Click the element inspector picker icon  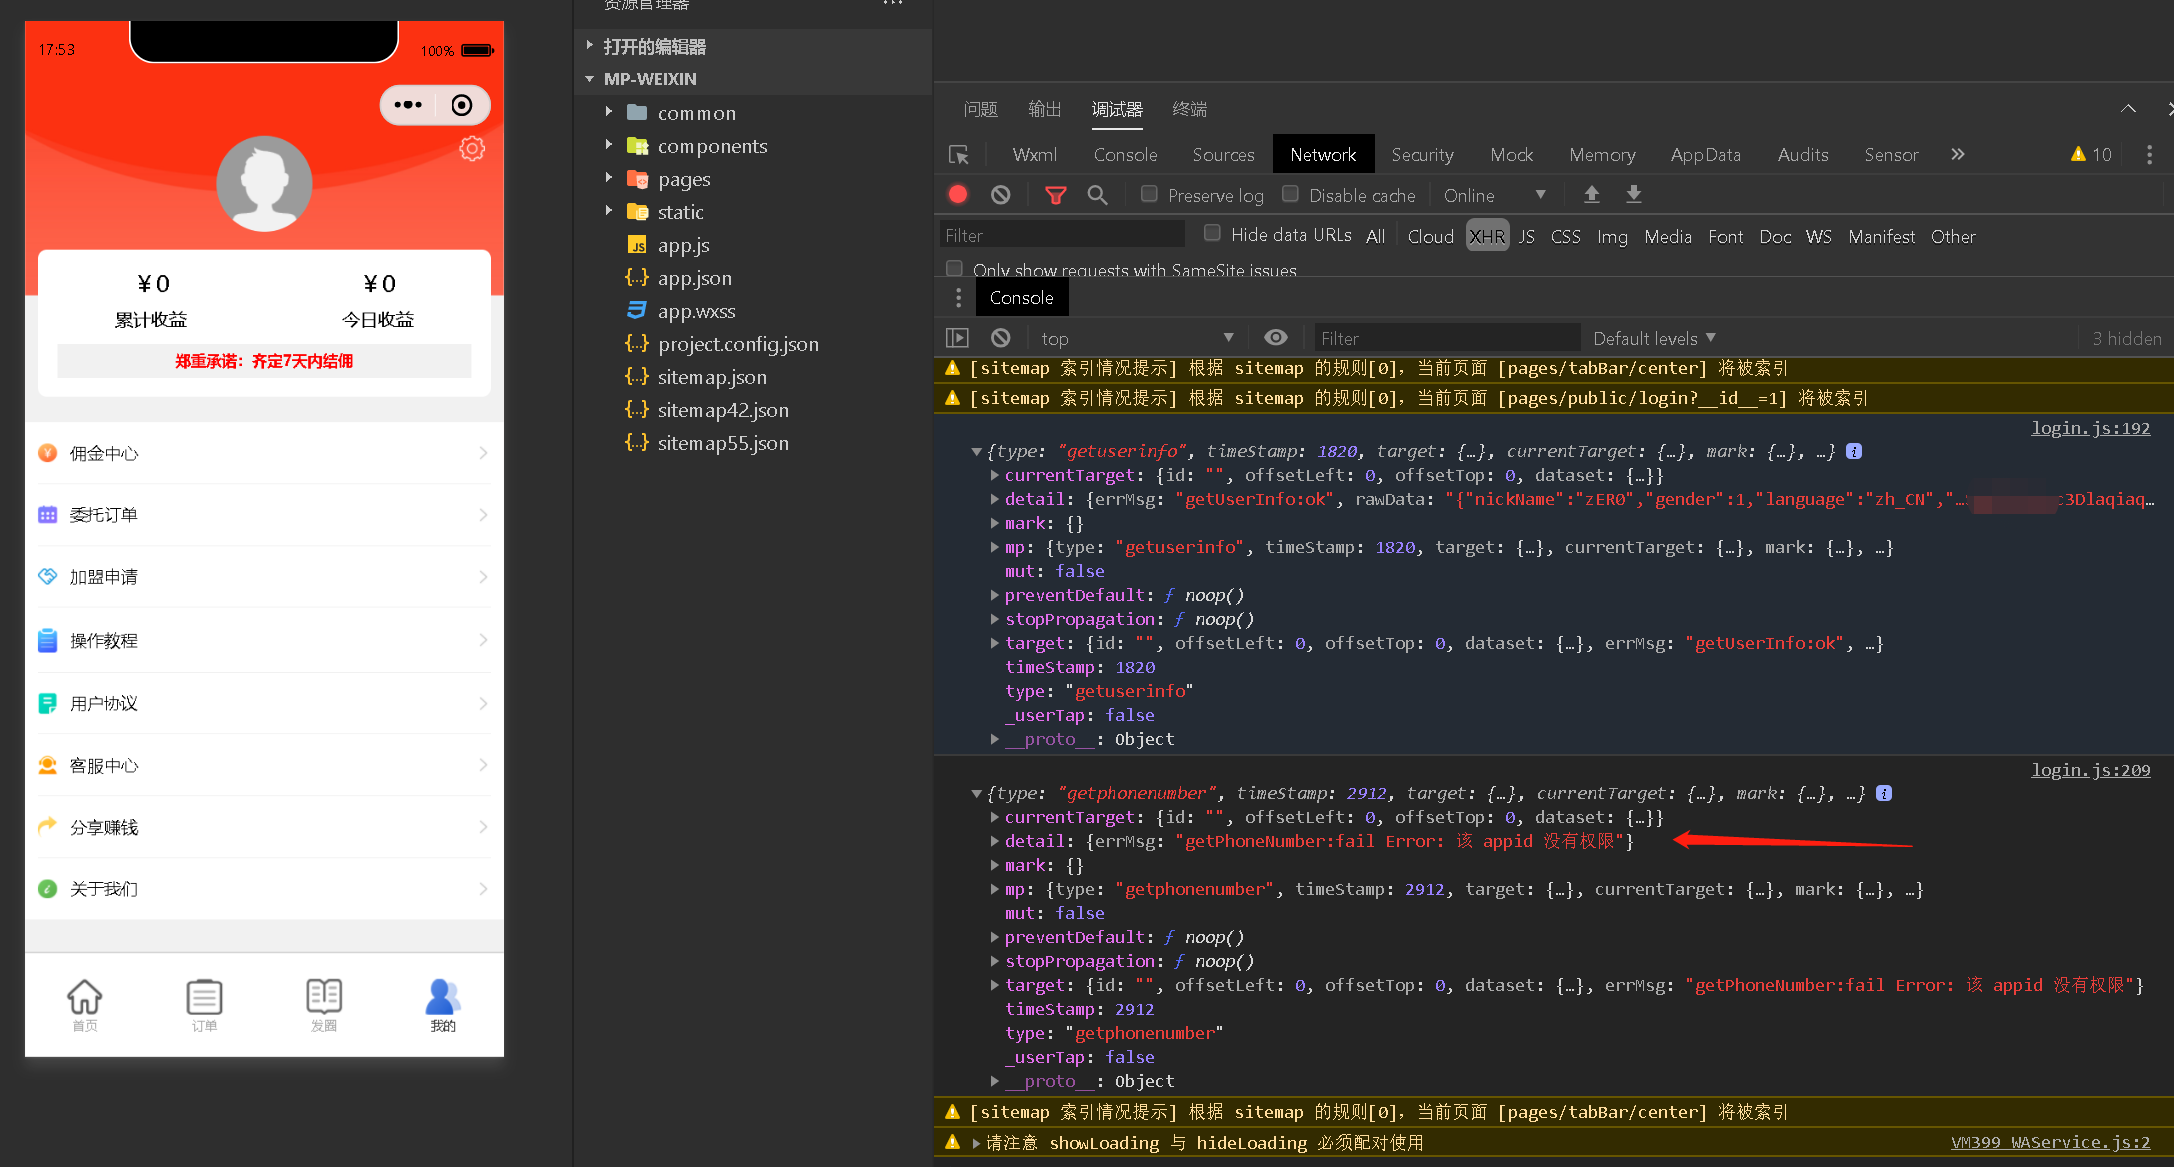pyautogui.click(x=959, y=155)
